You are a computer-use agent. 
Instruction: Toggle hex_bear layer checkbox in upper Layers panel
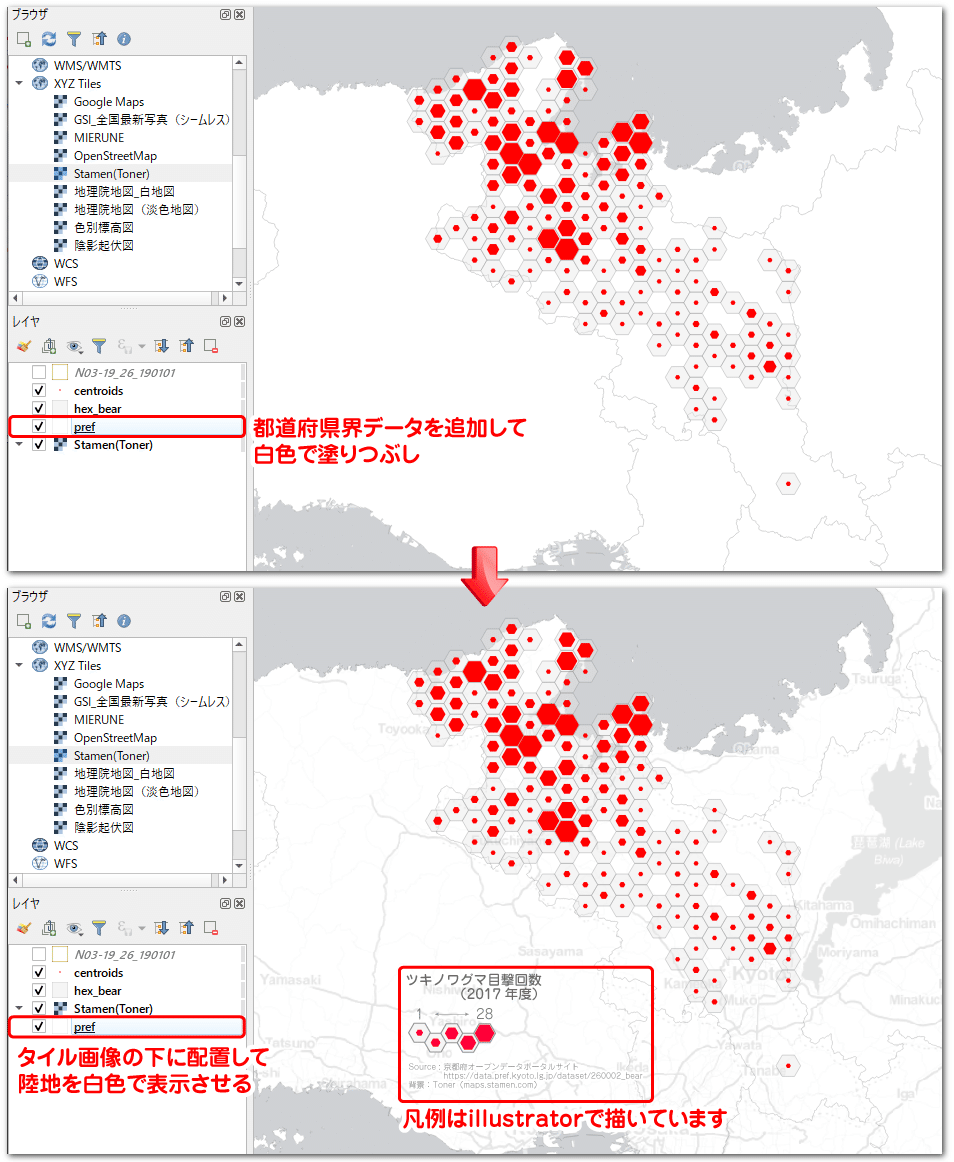click(x=39, y=408)
